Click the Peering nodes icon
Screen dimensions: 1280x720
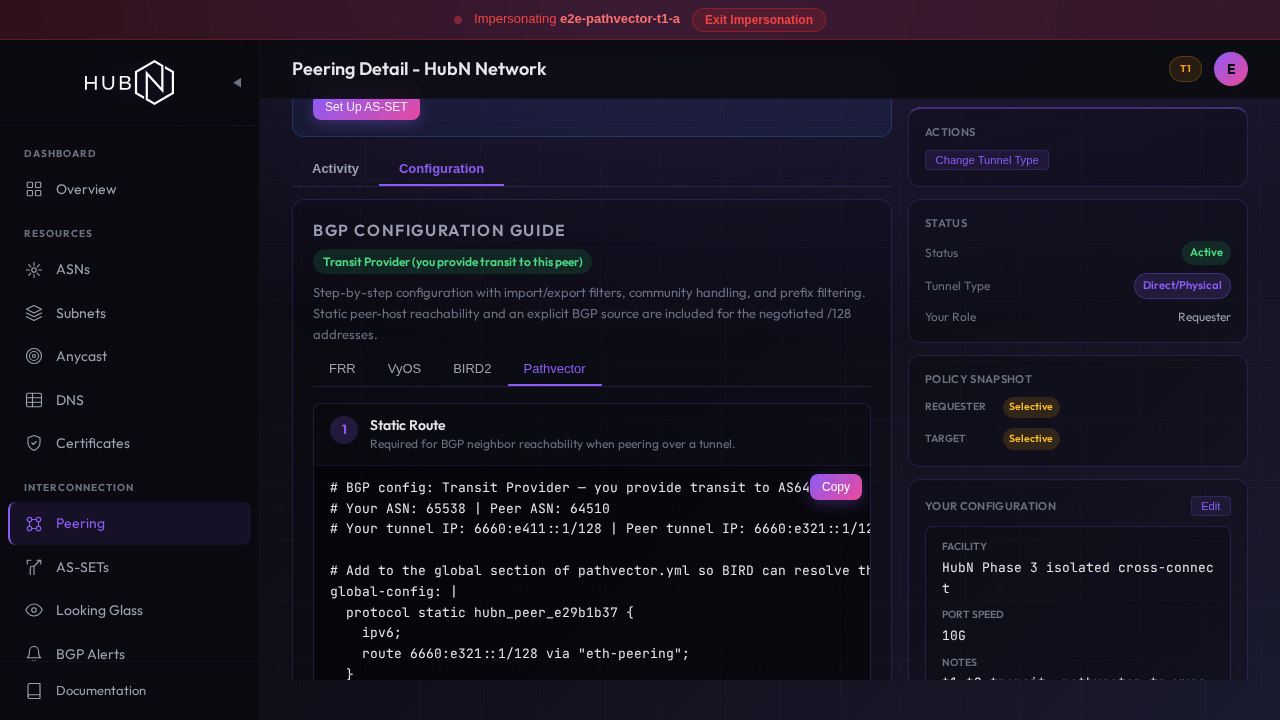[x=34, y=523]
